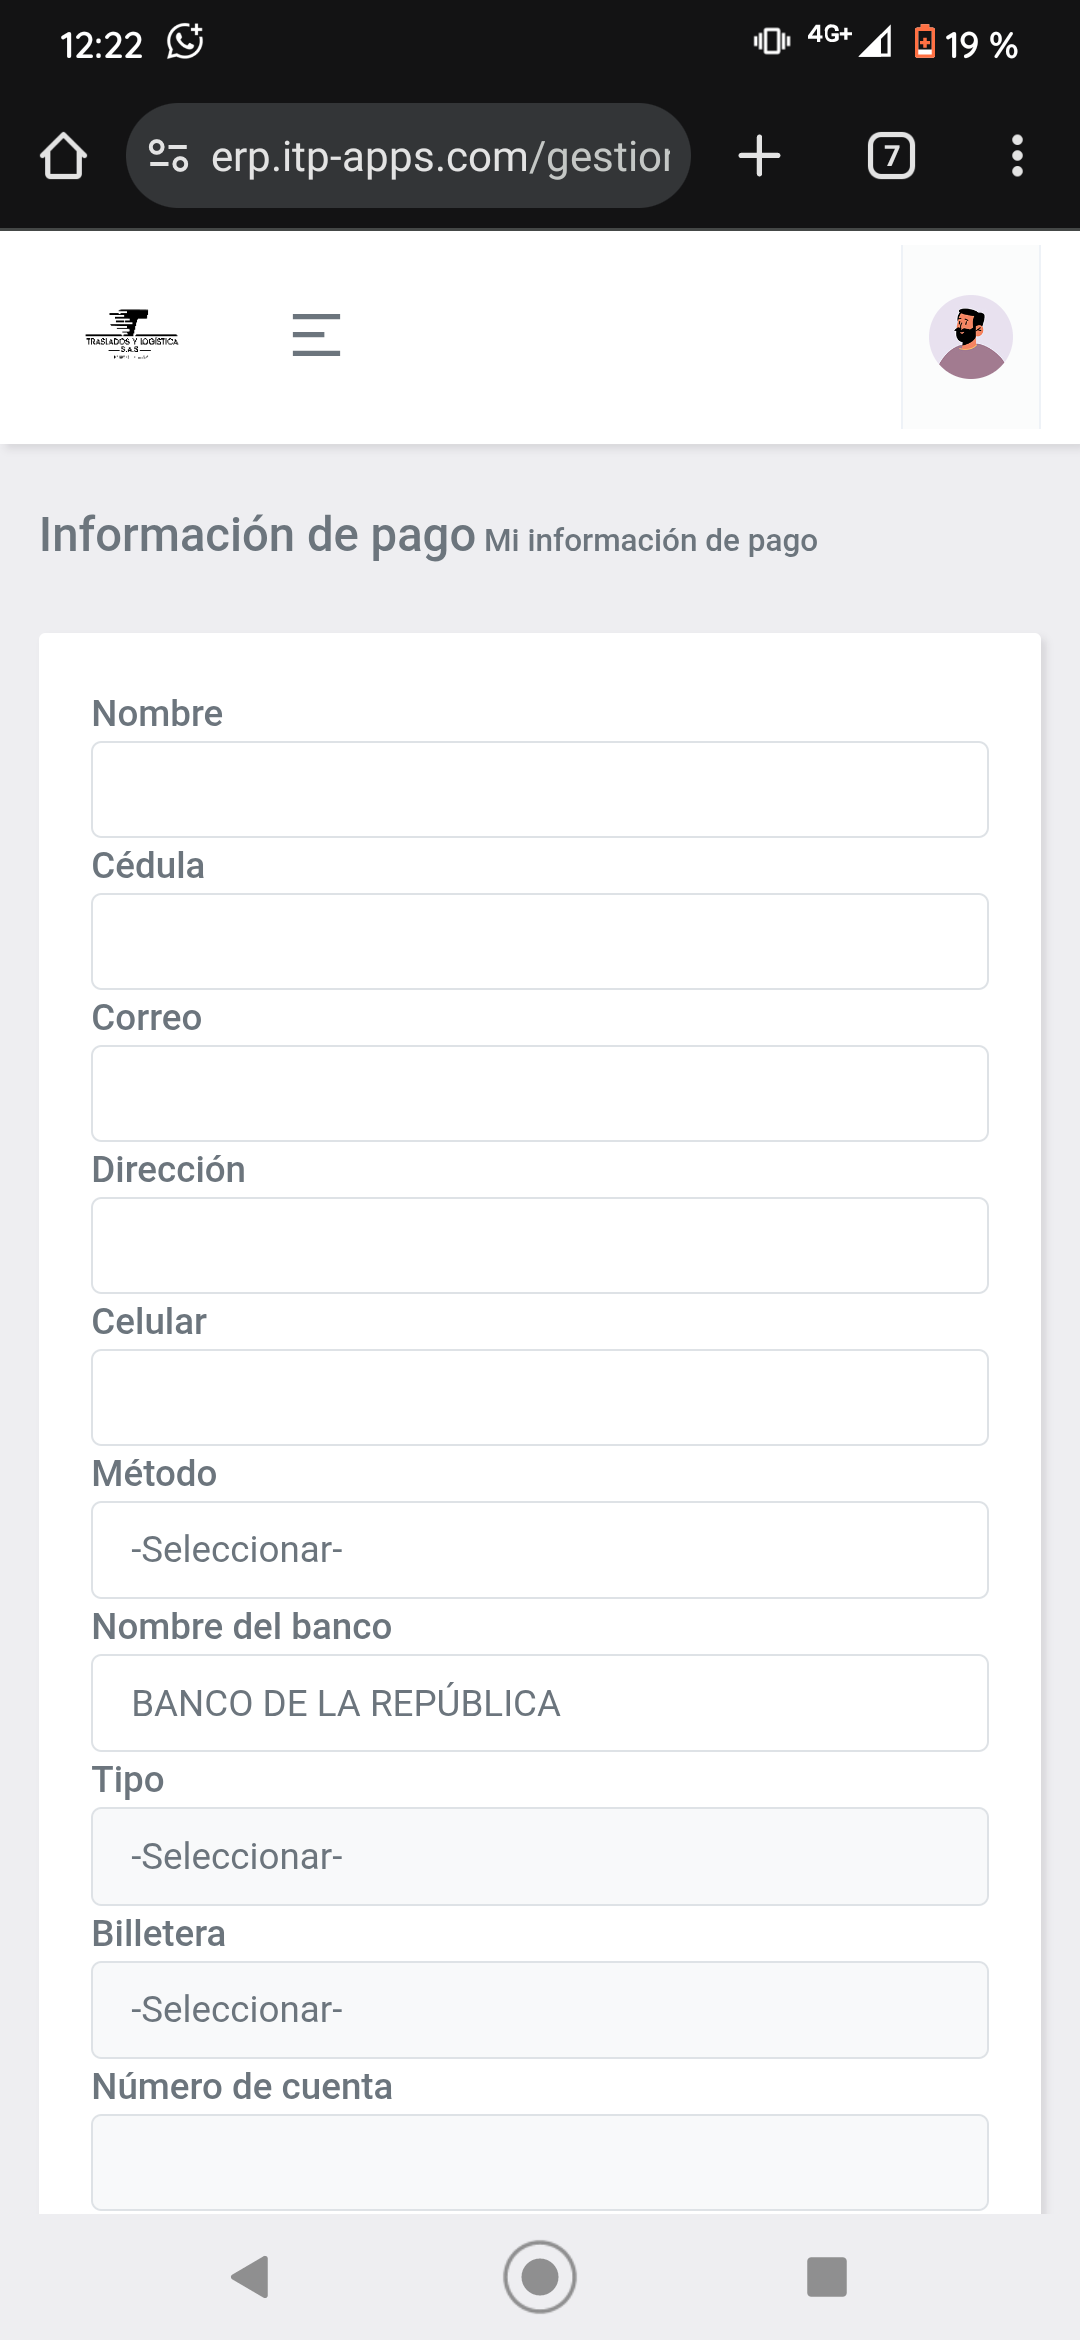Open a new browser tab
1080x2340 pixels.
pyautogui.click(x=759, y=156)
